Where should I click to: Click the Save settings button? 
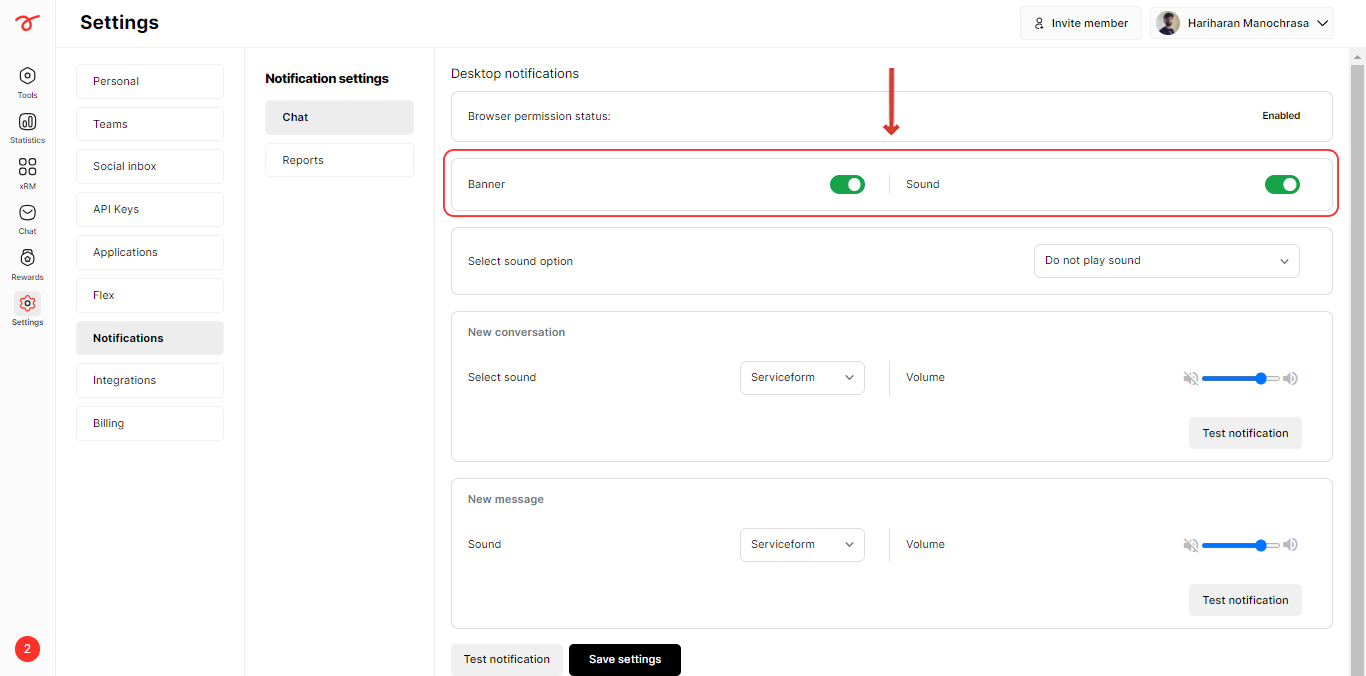pos(625,660)
